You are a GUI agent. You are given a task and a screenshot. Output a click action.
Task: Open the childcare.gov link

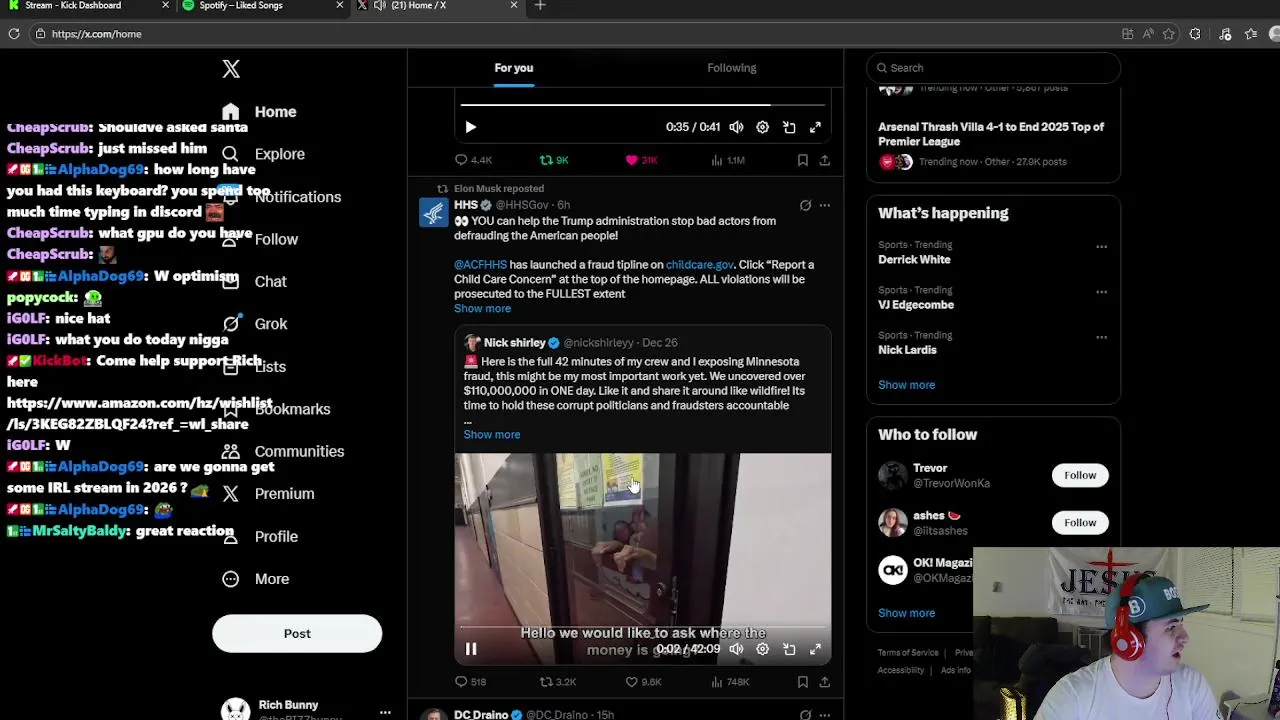tap(699, 265)
